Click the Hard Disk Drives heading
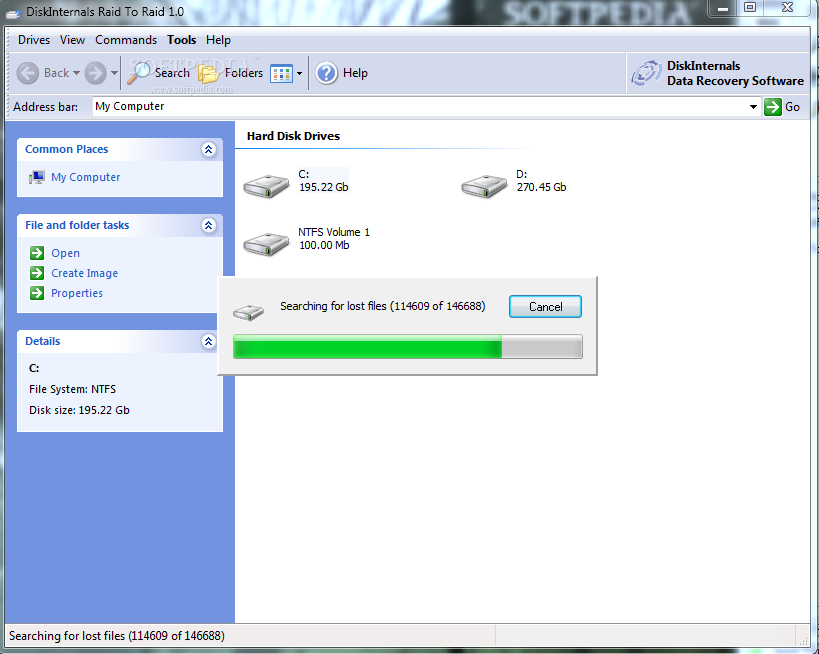The image size is (819, 654). [293, 136]
